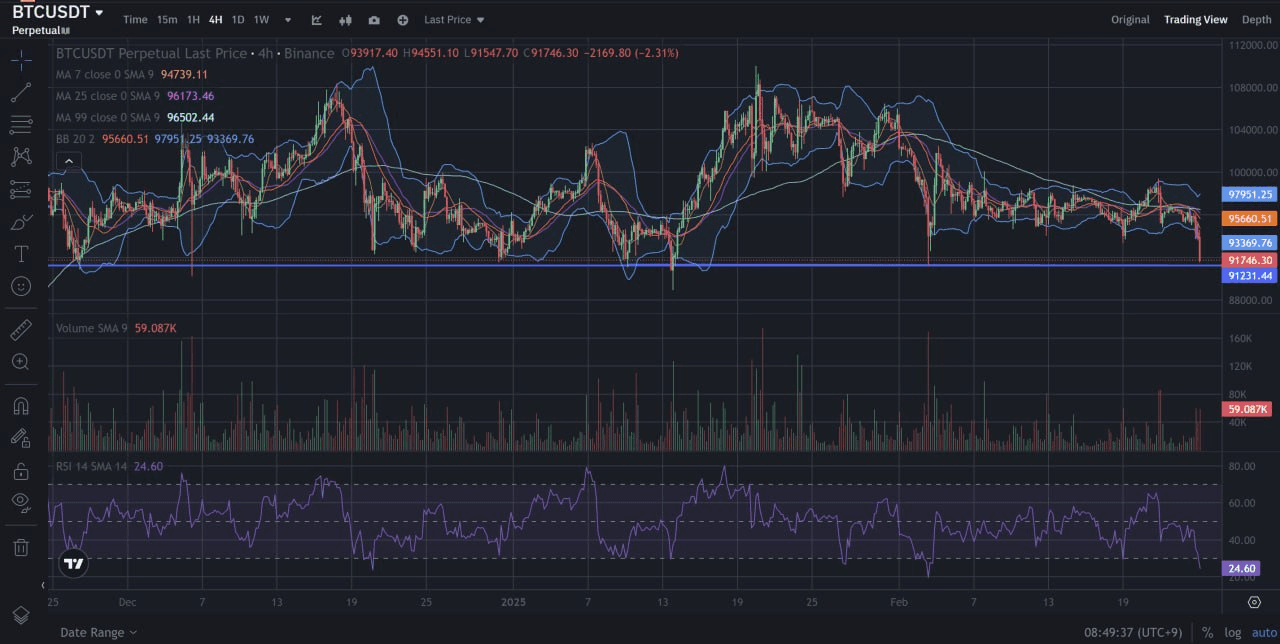
Task: Switch to 1W interval
Action: [261, 20]
